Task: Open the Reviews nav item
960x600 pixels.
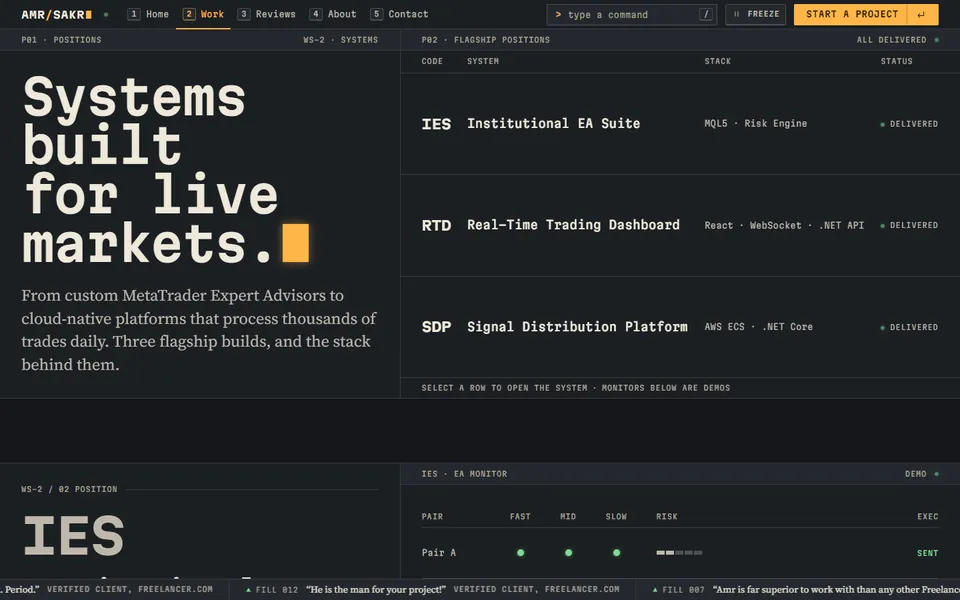Action: coord(266,14)
